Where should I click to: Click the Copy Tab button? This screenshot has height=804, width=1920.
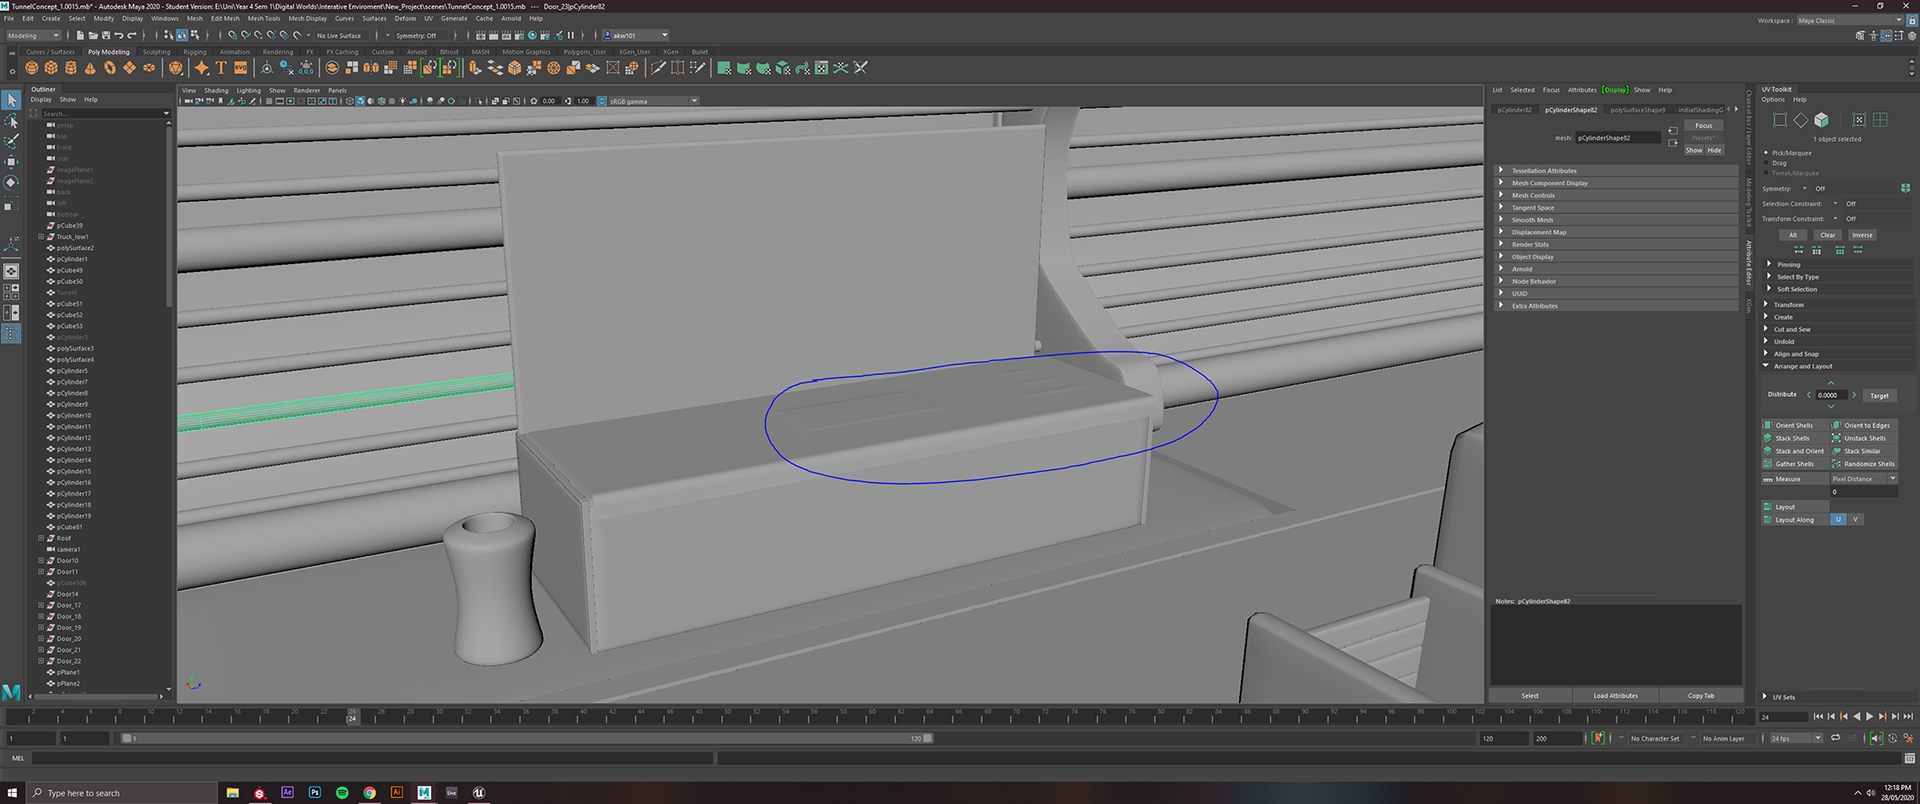(x=1701, y=695)
